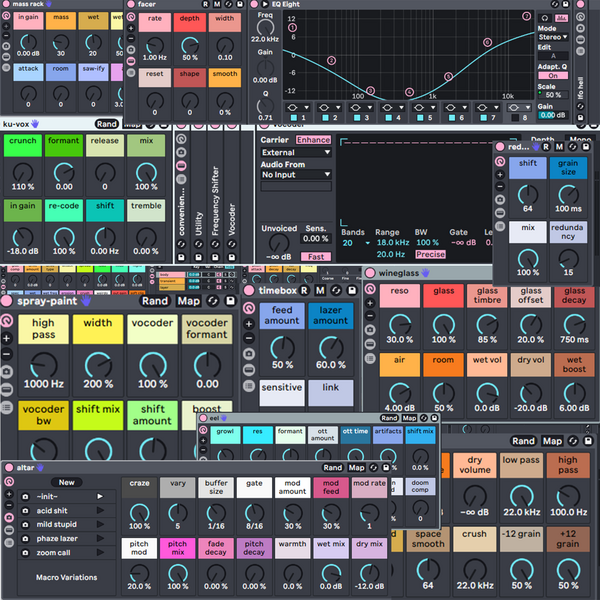Toggle Adapt. Q On in EQ Eight
This screenshot has width=600, height=600.
pyautogui.click(x=552, y=75)
